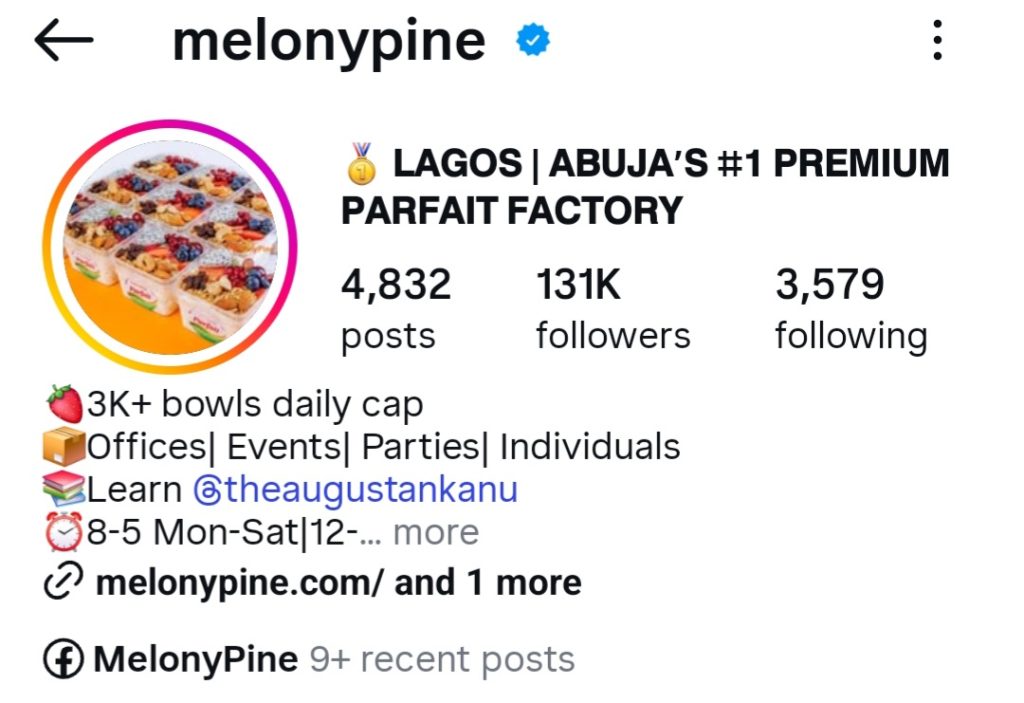Tap the alarm clock emoji
1024x703 pixels.
pyautogui.click(x=65, y=533)
